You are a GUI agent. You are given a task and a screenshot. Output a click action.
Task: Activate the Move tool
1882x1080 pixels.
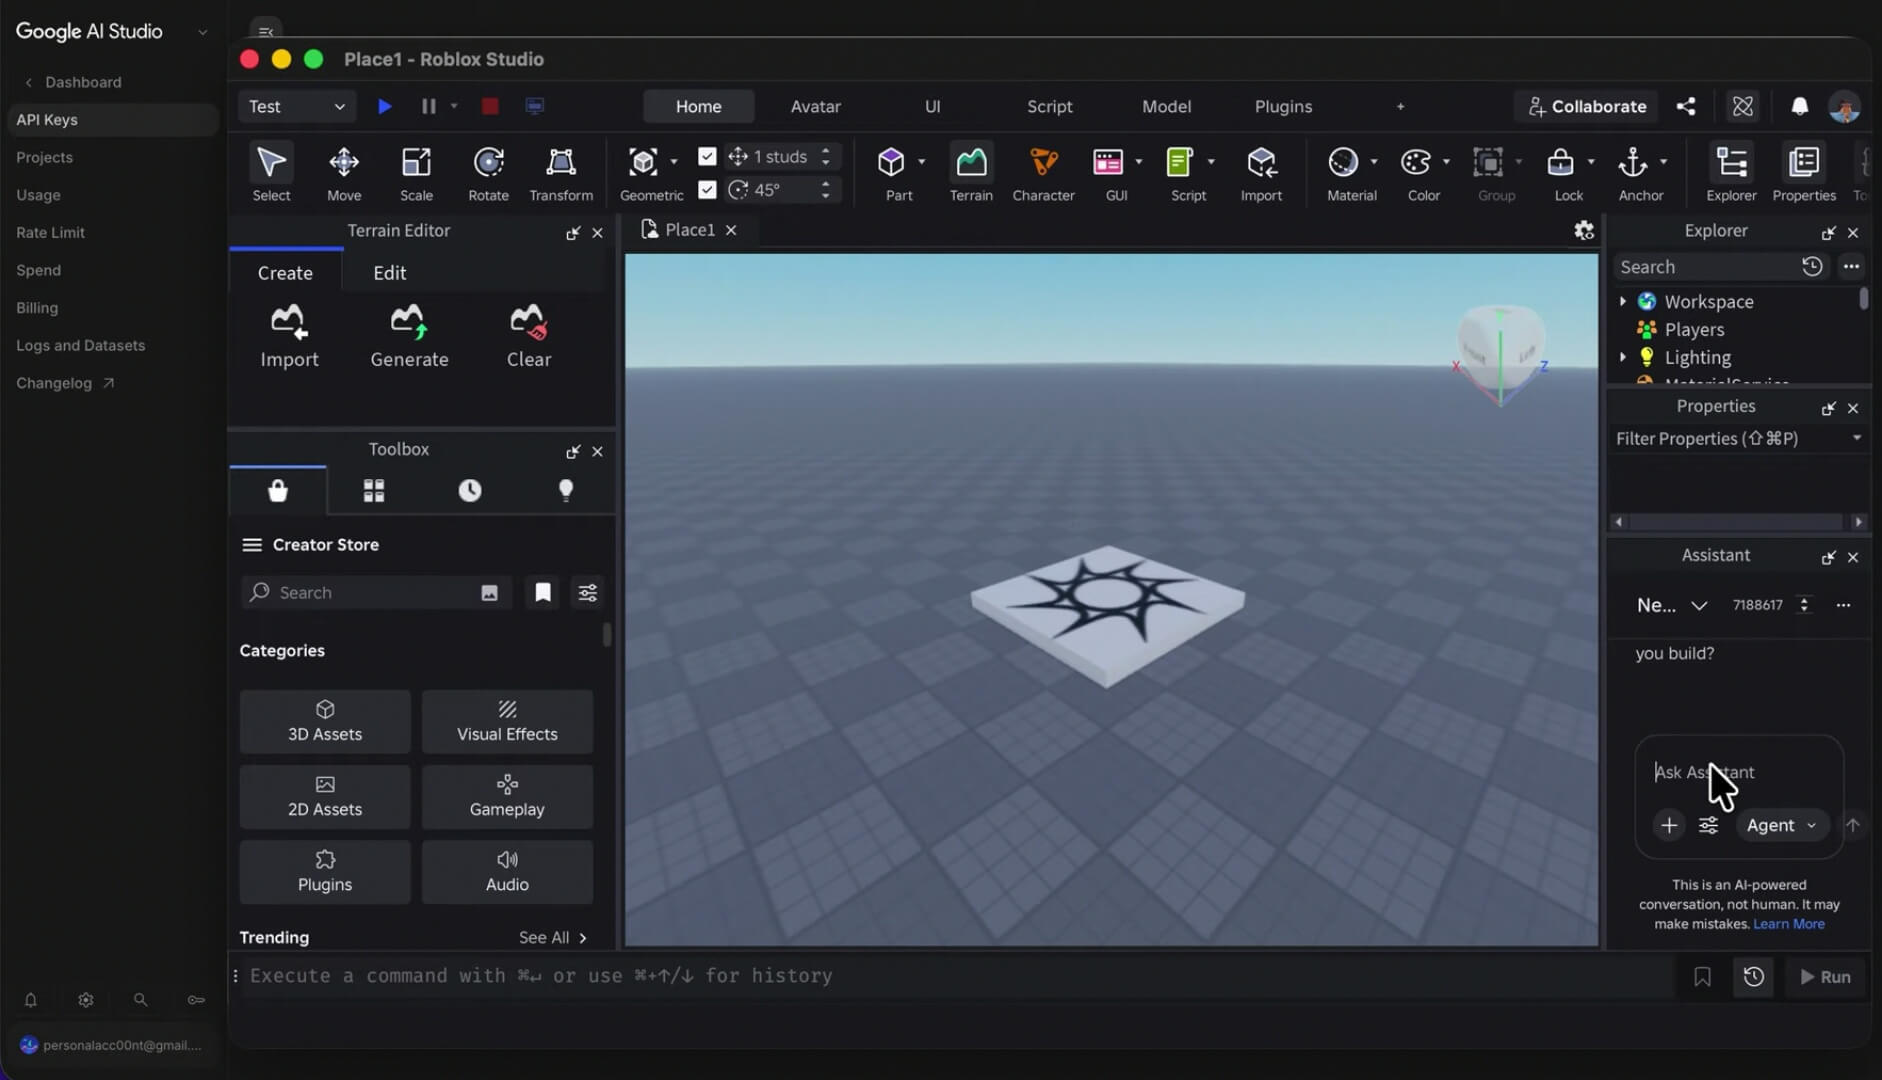(x=344, y=172)
